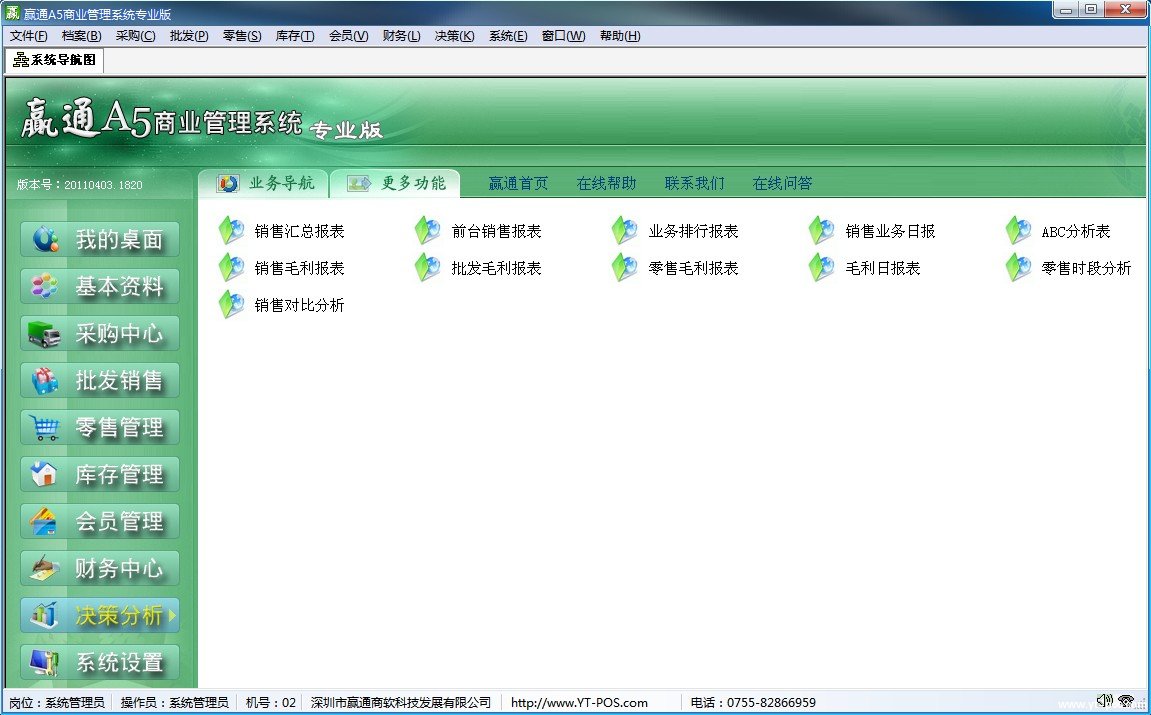The height and width of the screenshot is (715, 1151).
Task: Open the 前台销售报表 report icon
Action: coord(428,231)
